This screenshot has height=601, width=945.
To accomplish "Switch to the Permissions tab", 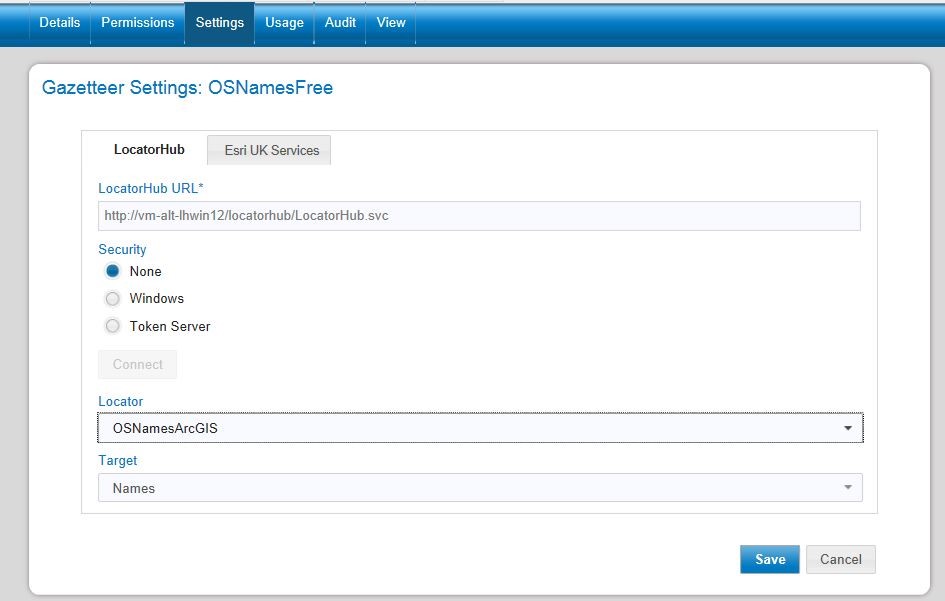I will point(137,23).
